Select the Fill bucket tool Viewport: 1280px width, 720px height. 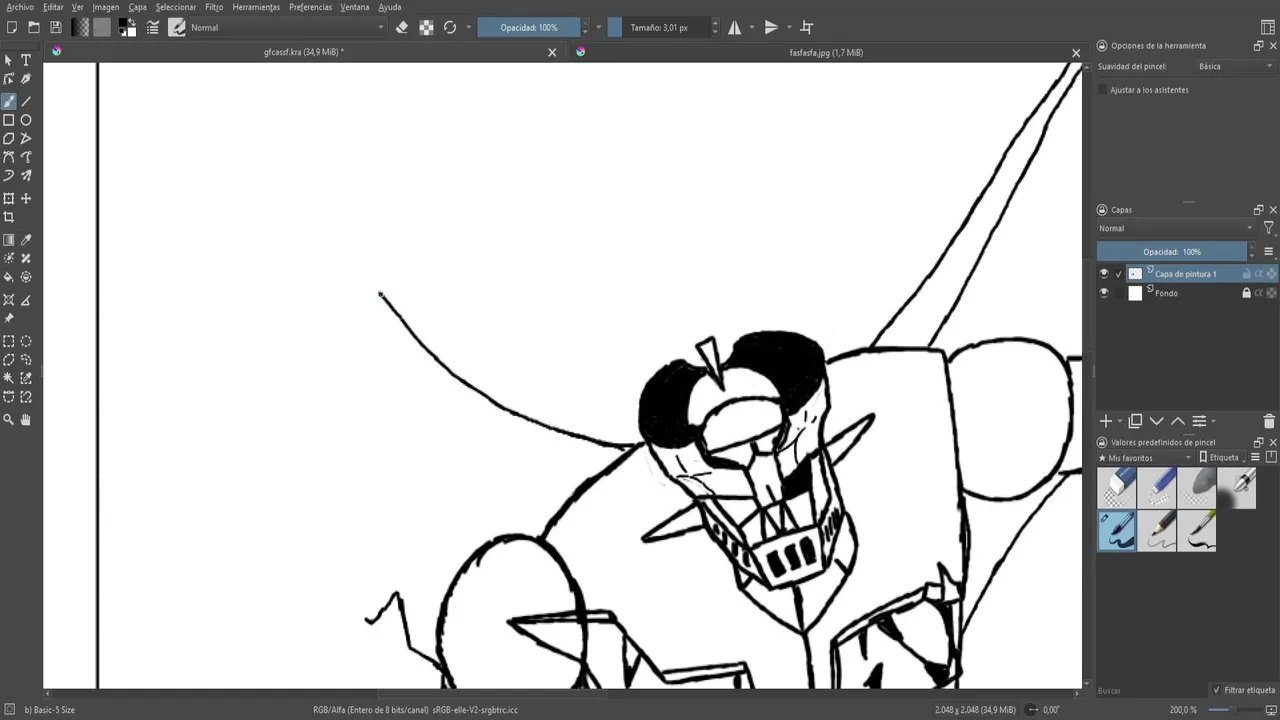click(9, 277)
